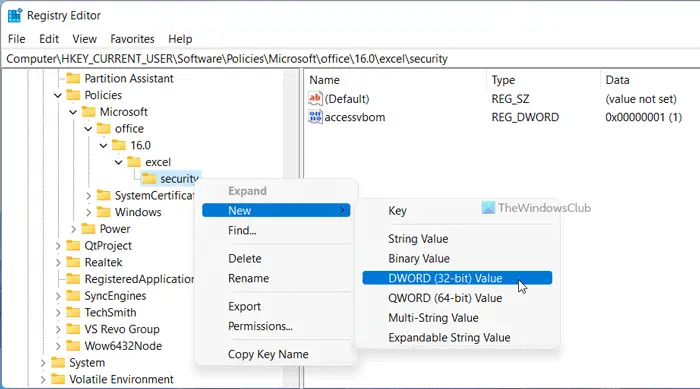Select Rename in the context menu
The width and height of the screenshot is (700, 389).
click(276, 278)
